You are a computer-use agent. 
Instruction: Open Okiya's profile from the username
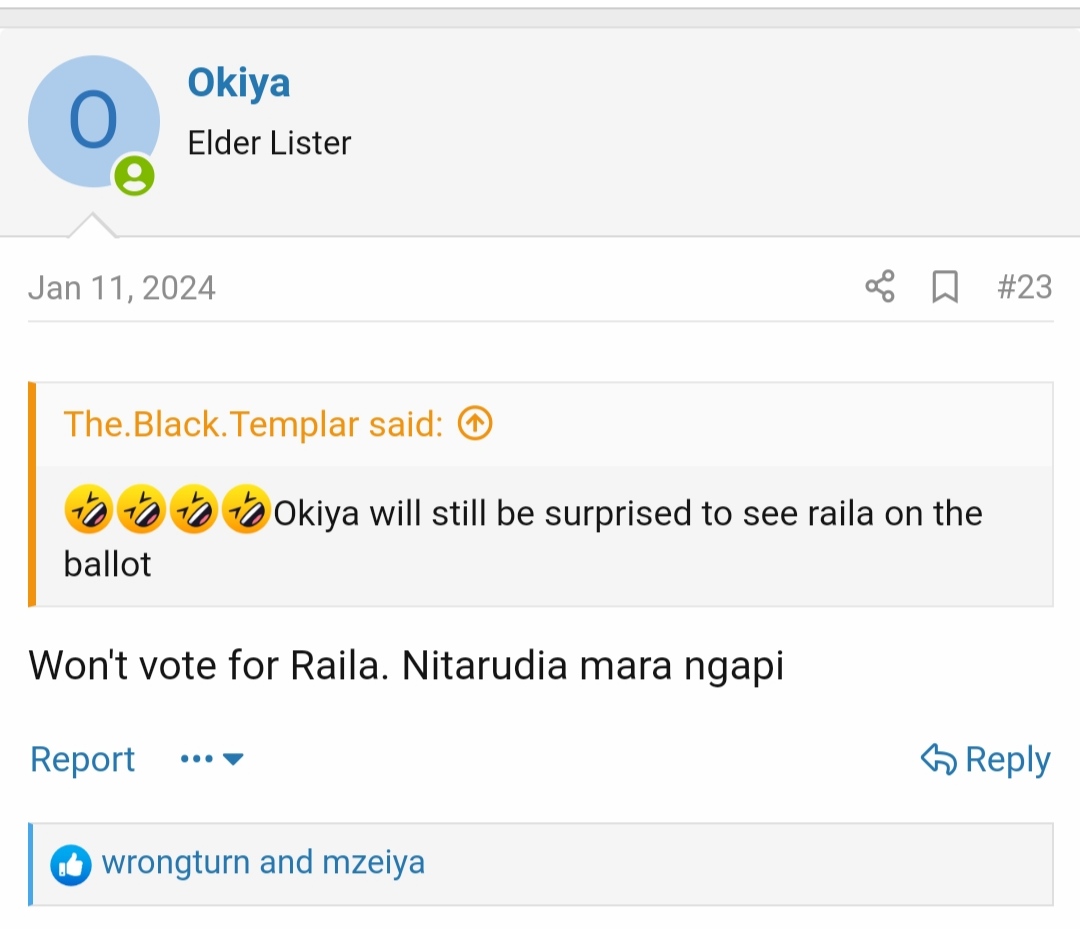click(x=239, y=83)
